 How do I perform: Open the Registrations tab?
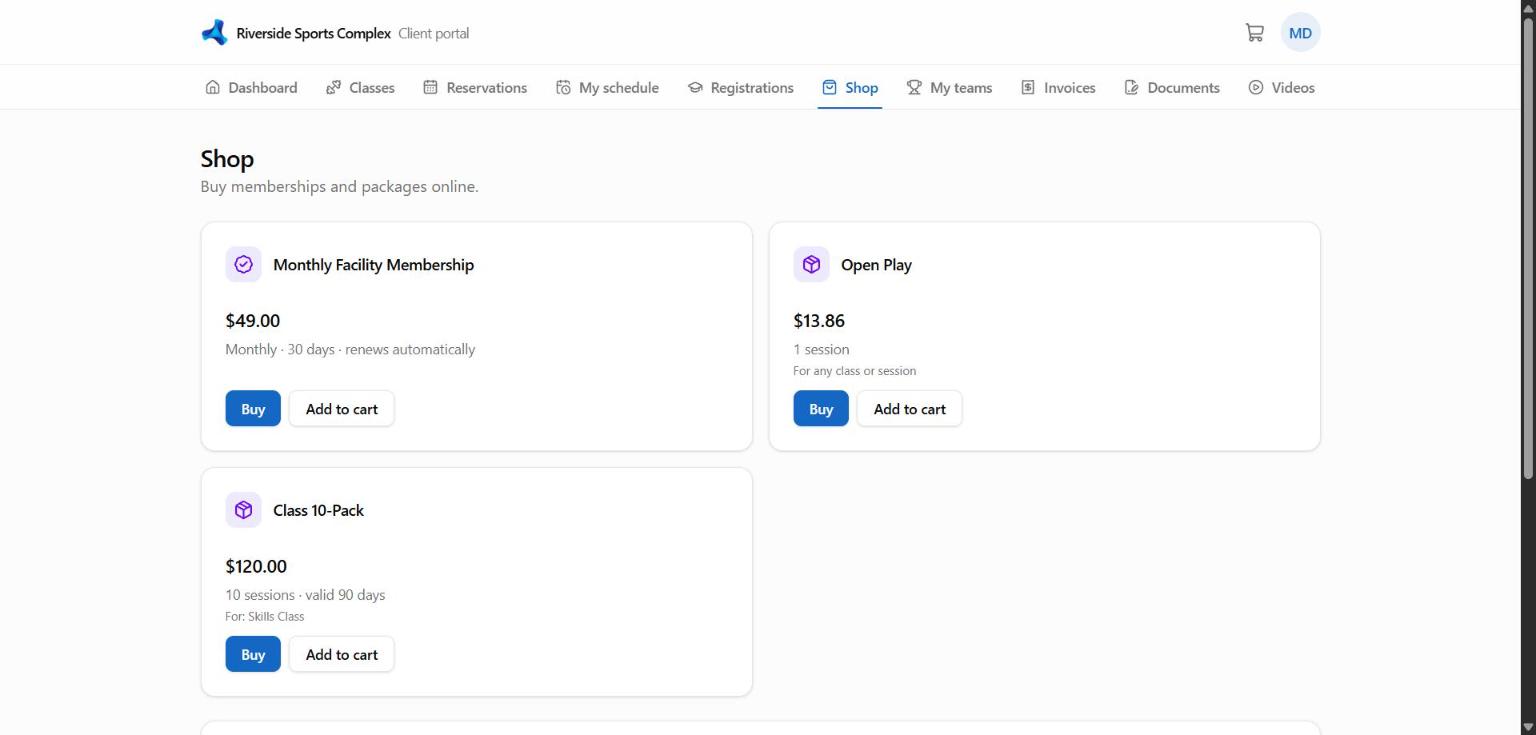pos(741,88)
